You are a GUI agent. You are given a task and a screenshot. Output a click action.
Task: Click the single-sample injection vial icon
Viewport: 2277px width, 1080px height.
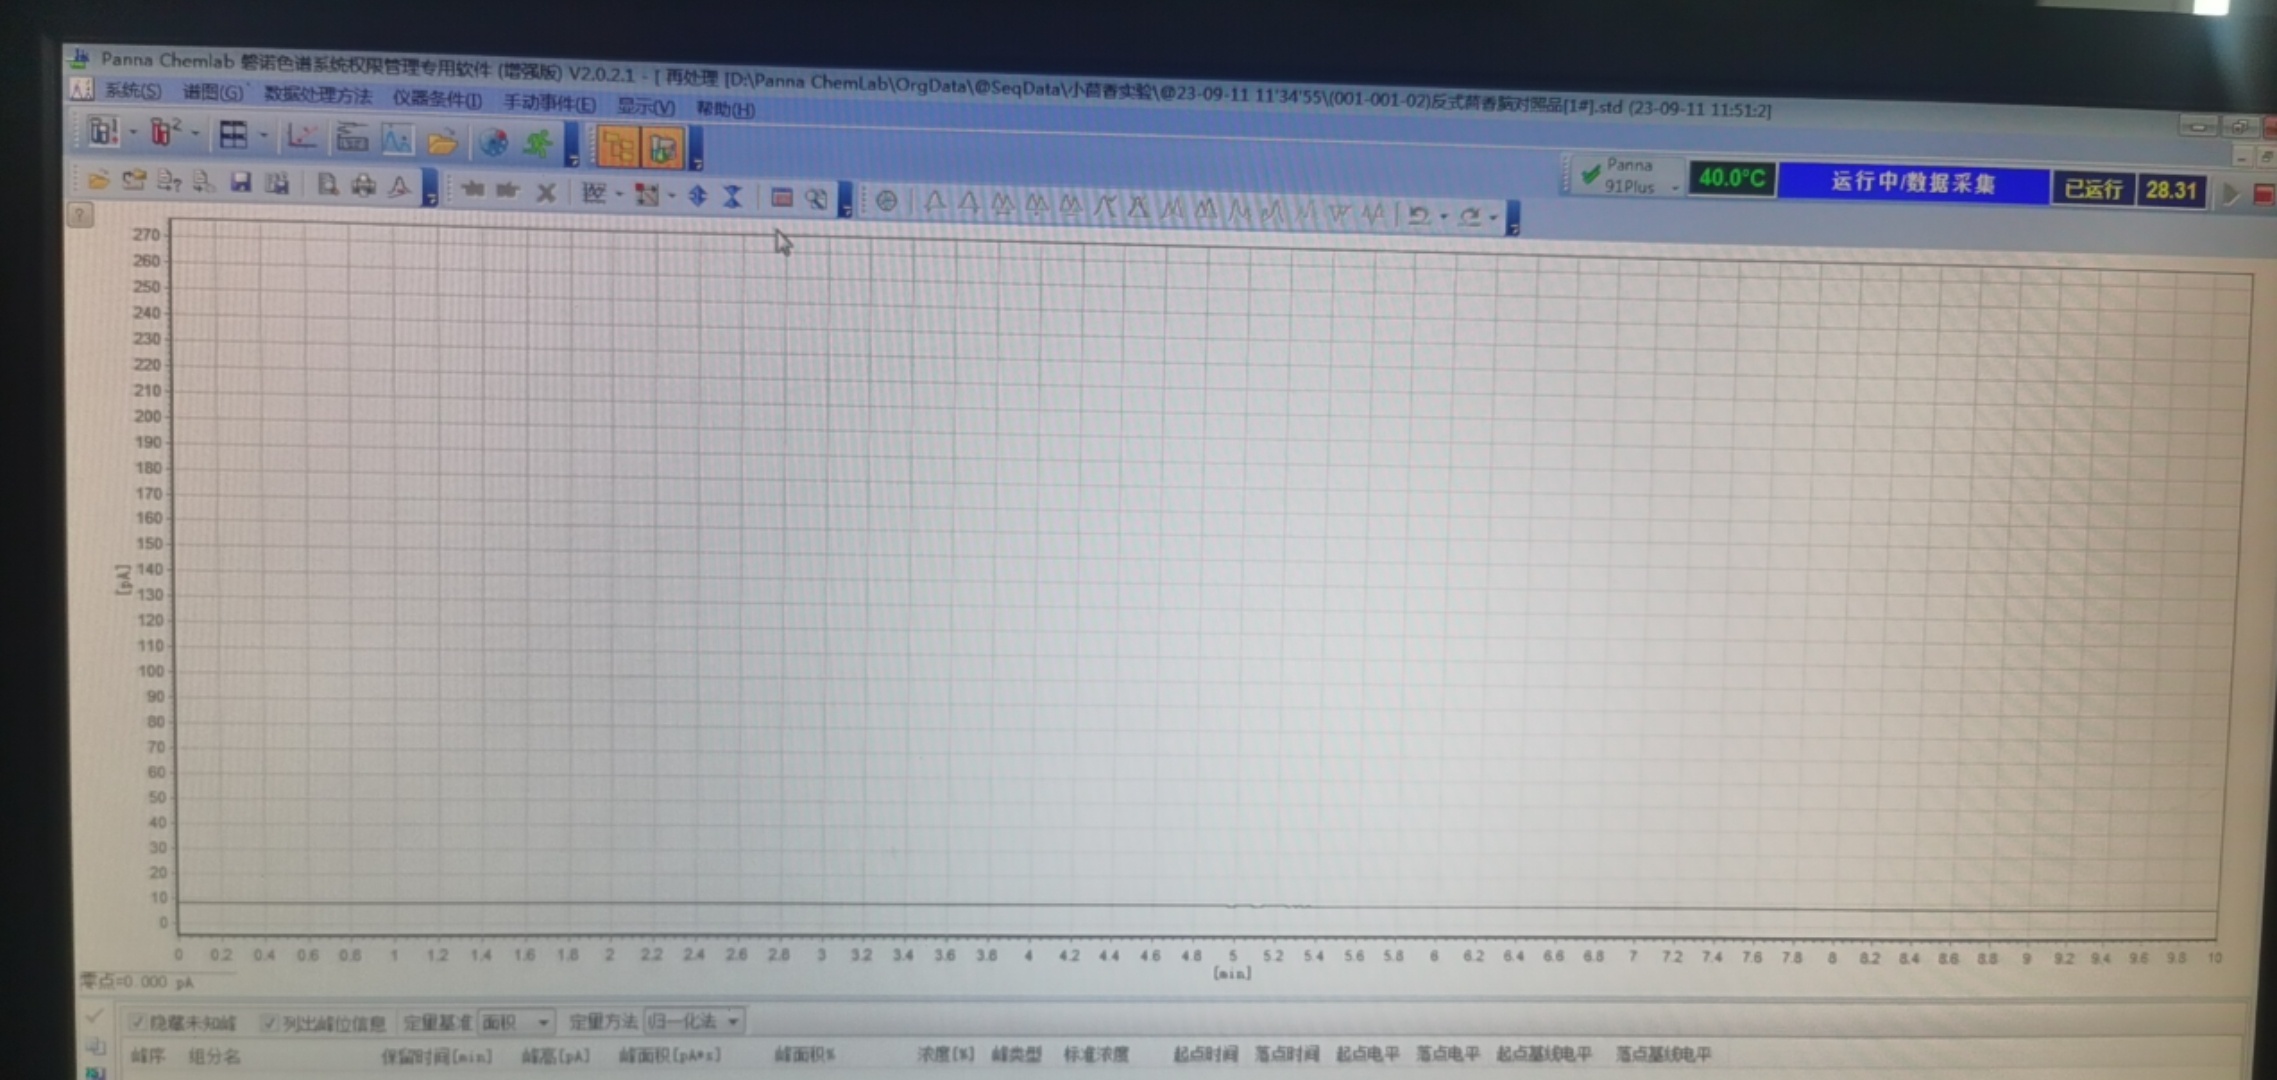coord(103,131)
